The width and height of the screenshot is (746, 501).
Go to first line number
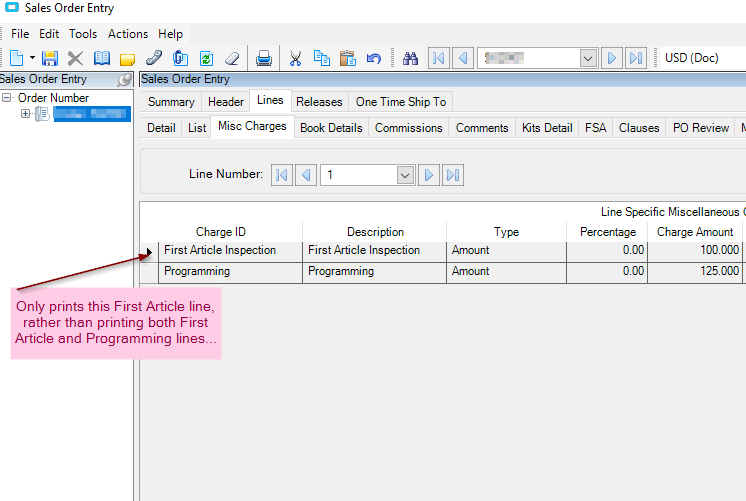pos(282,175)
